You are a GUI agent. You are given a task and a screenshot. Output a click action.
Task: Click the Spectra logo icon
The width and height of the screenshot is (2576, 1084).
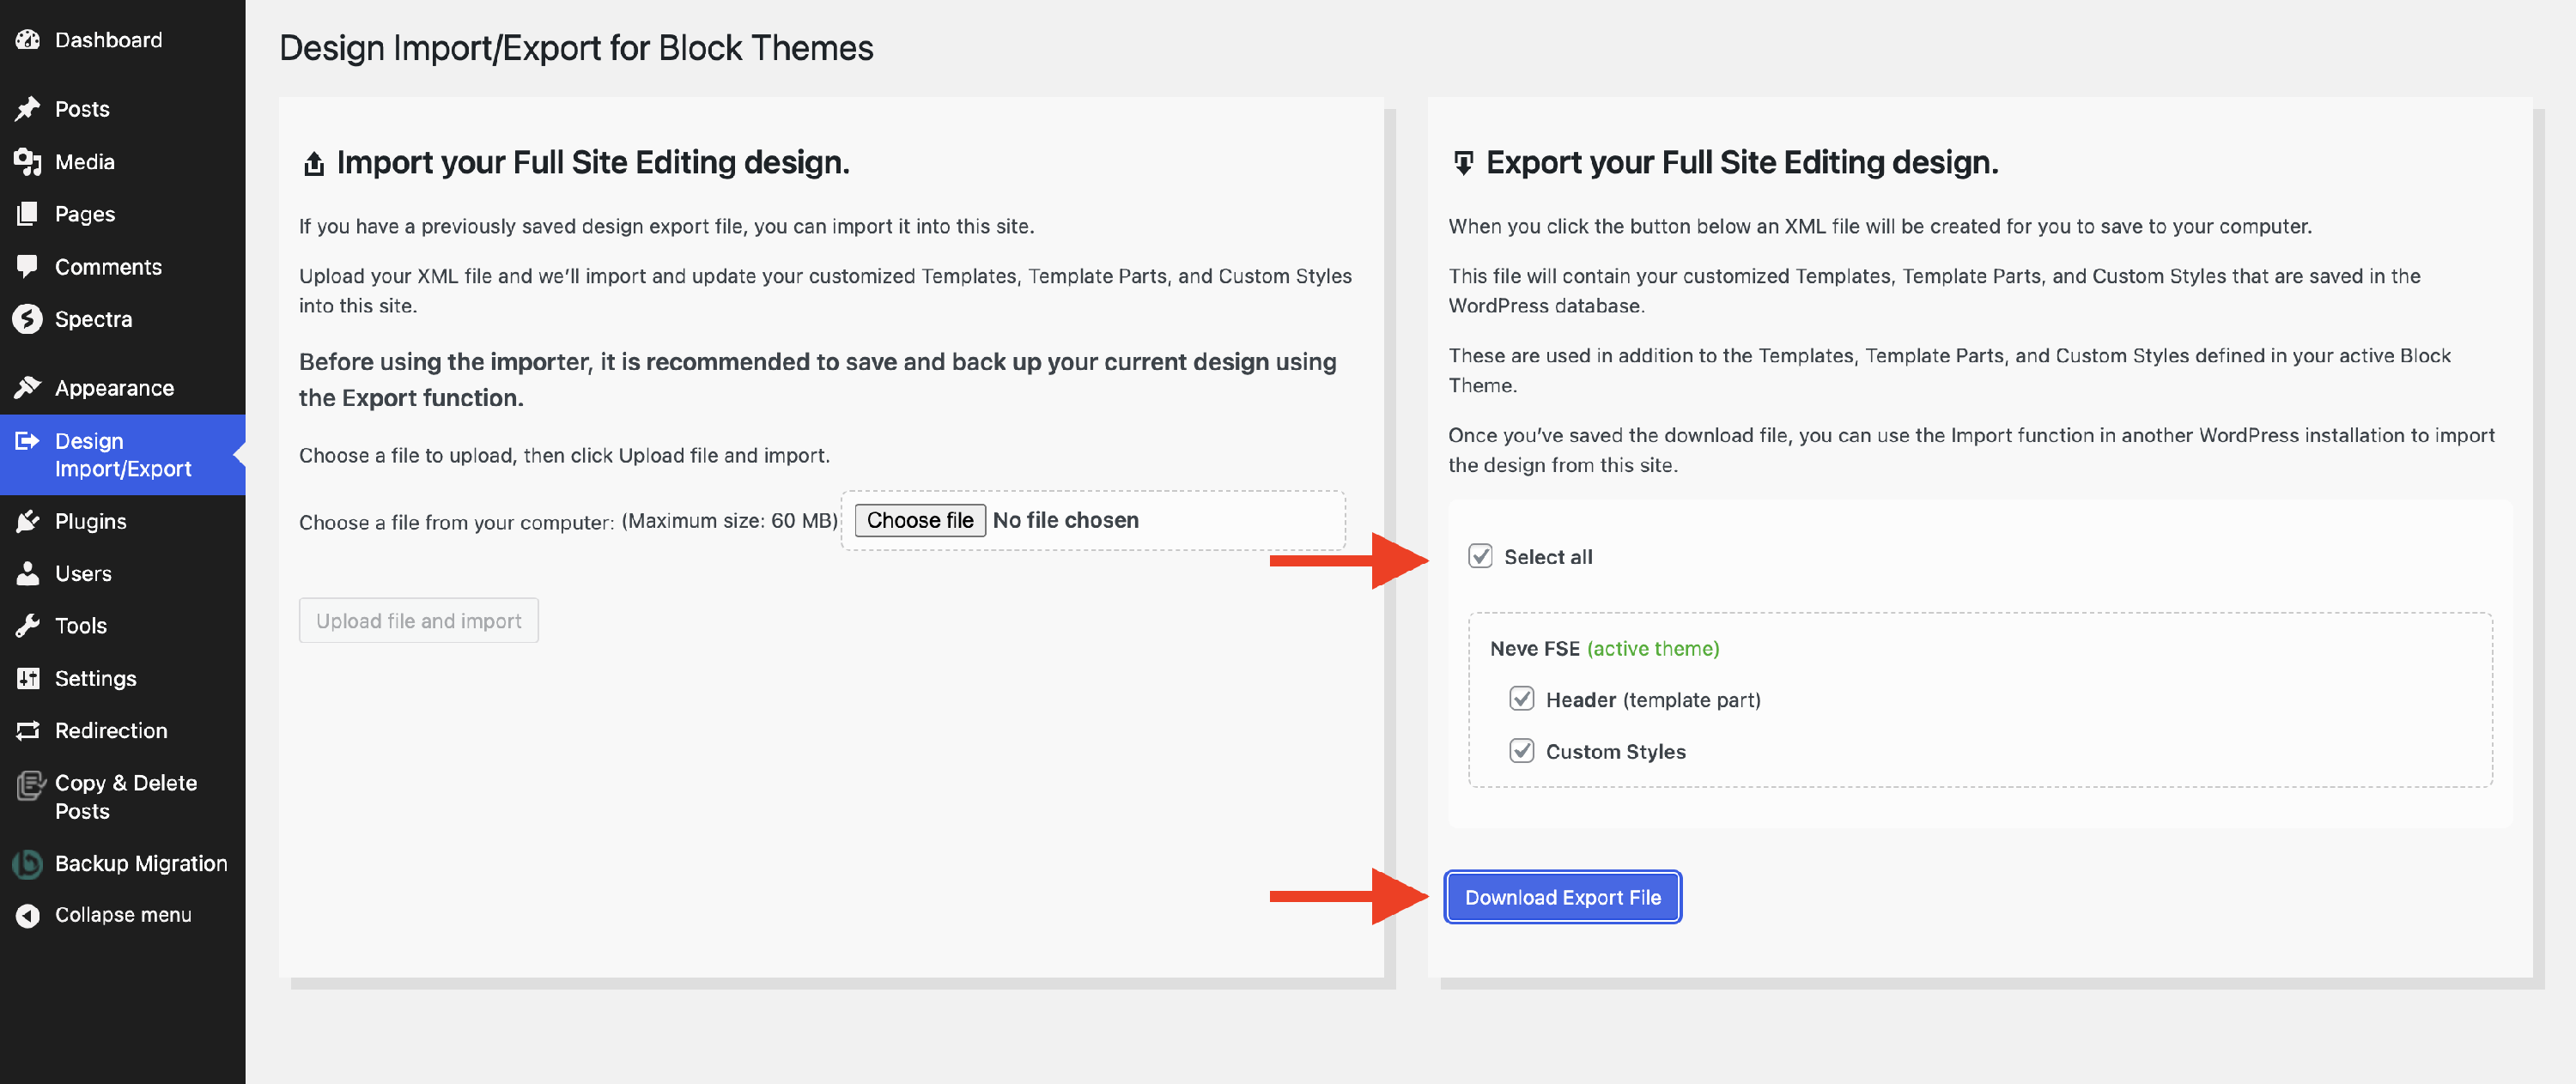[27, 319]
